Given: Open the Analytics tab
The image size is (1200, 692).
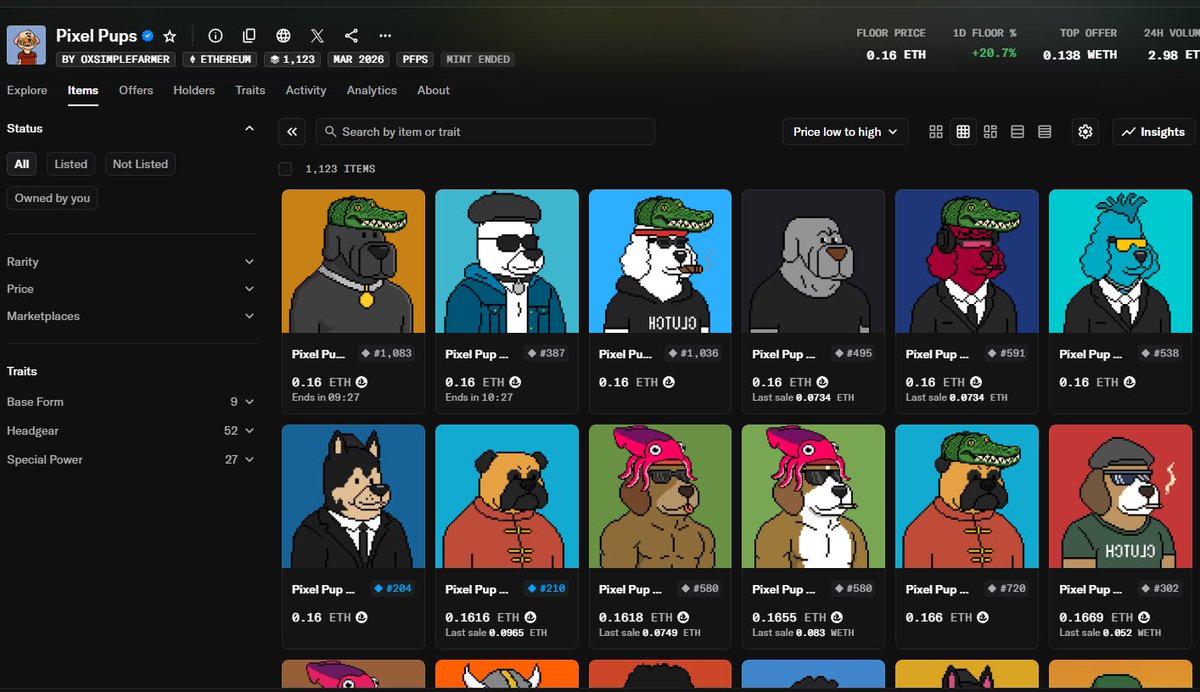Looking at the screenshot, I should click(372, 90).
